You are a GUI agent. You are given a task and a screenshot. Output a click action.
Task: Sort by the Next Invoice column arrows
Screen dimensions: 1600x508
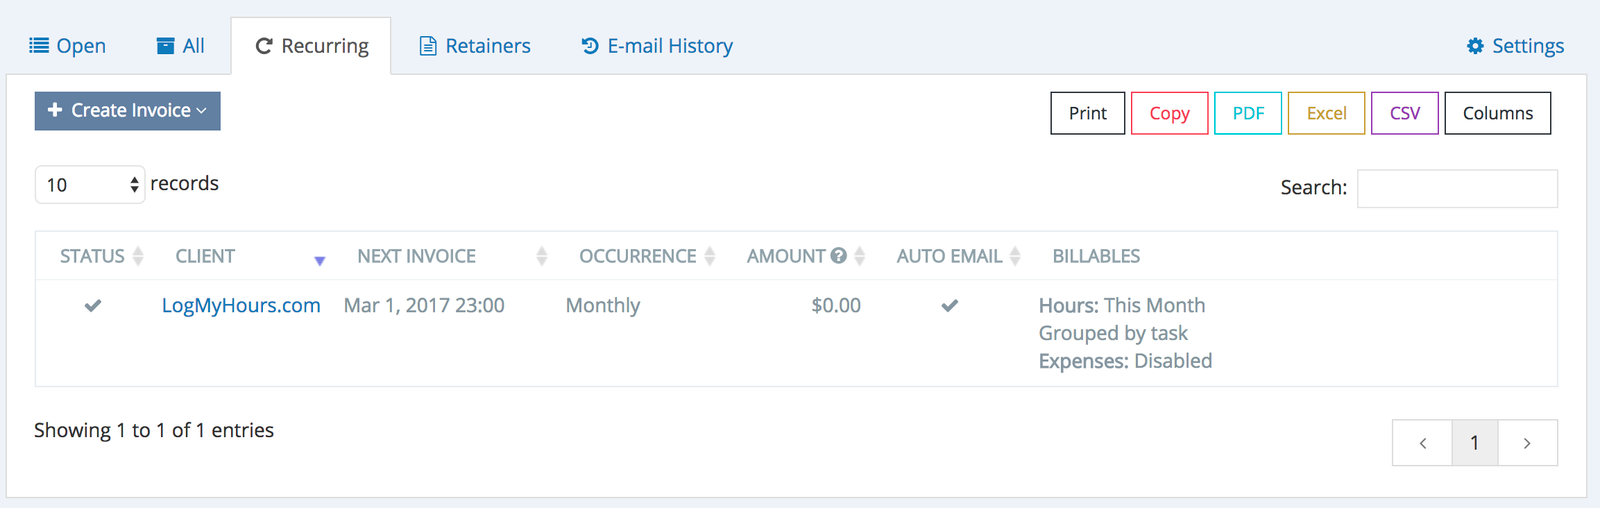coord(541,256)
